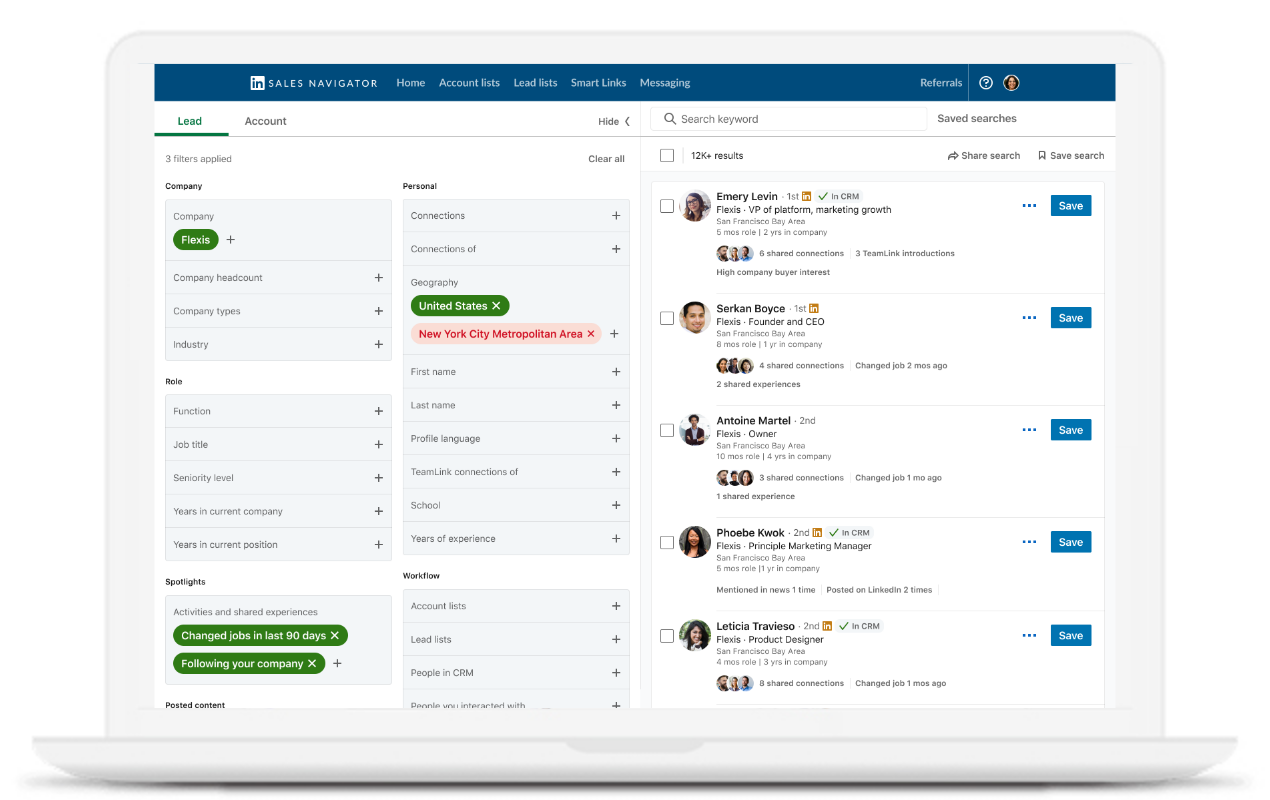Open the profile avatar menu in header

click(x=1011, y=83)
